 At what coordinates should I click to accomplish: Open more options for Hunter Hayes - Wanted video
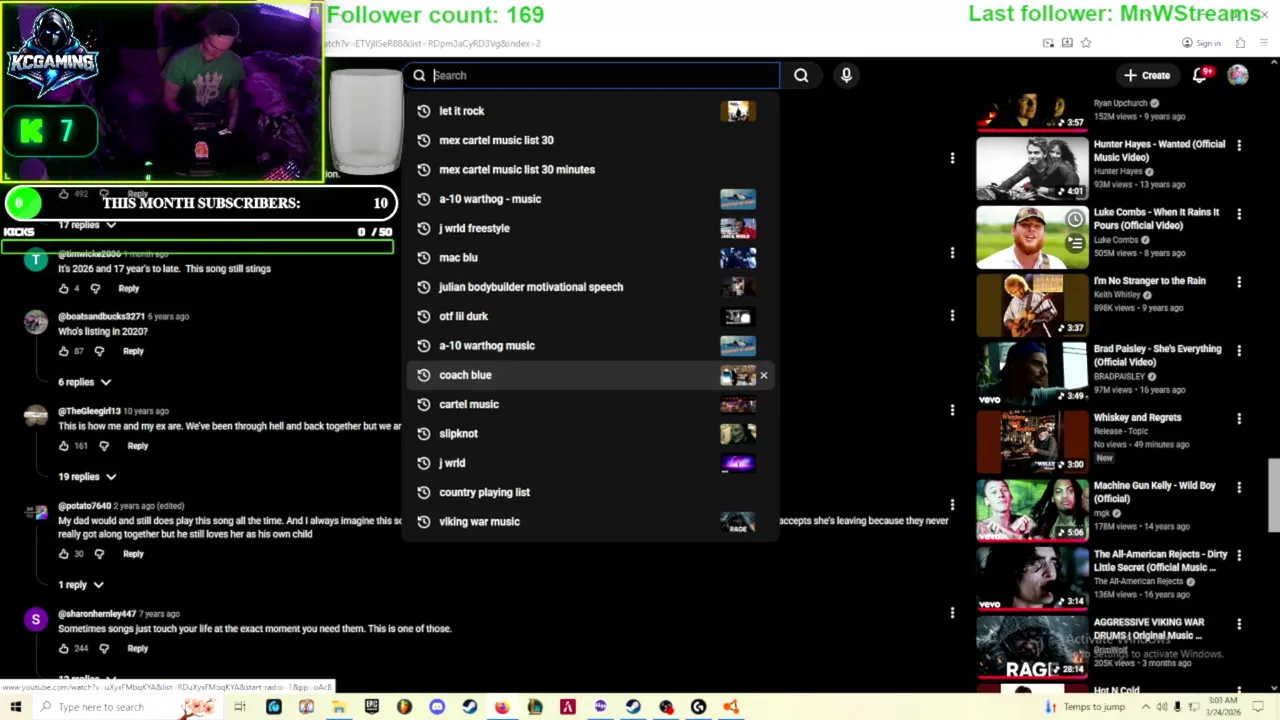coord(1239,145)
